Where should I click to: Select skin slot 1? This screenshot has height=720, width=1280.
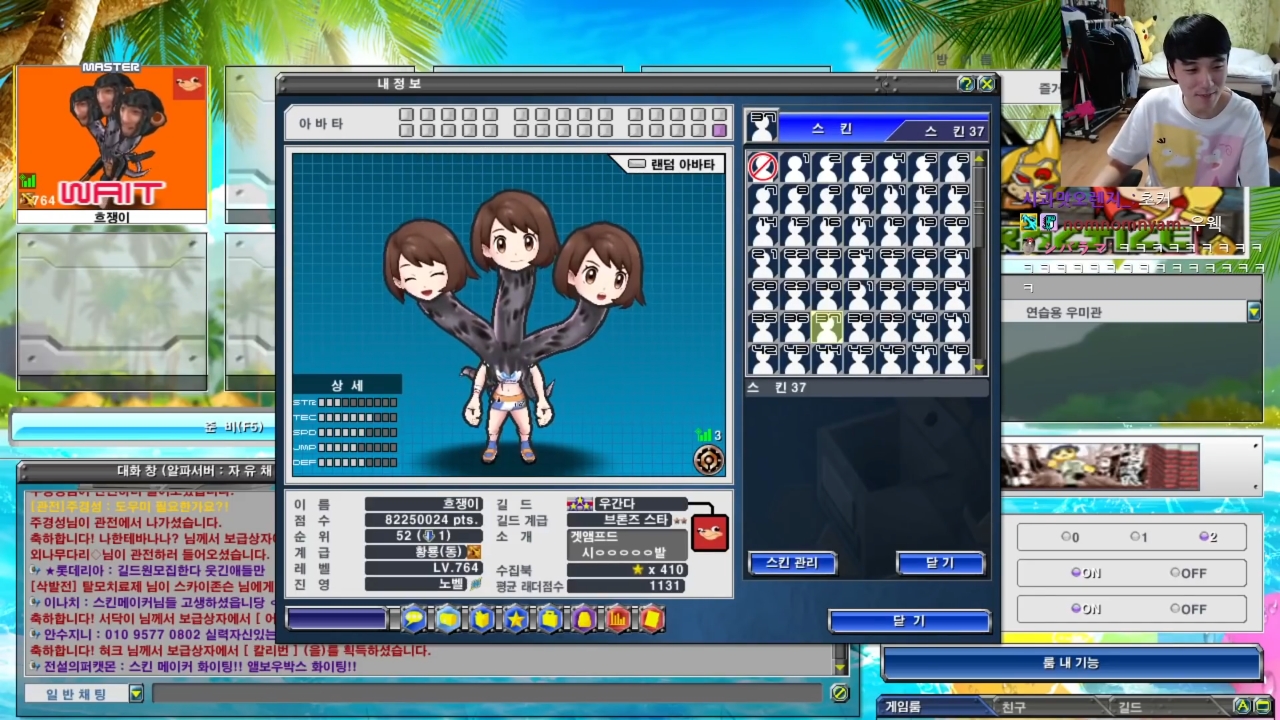795,166
